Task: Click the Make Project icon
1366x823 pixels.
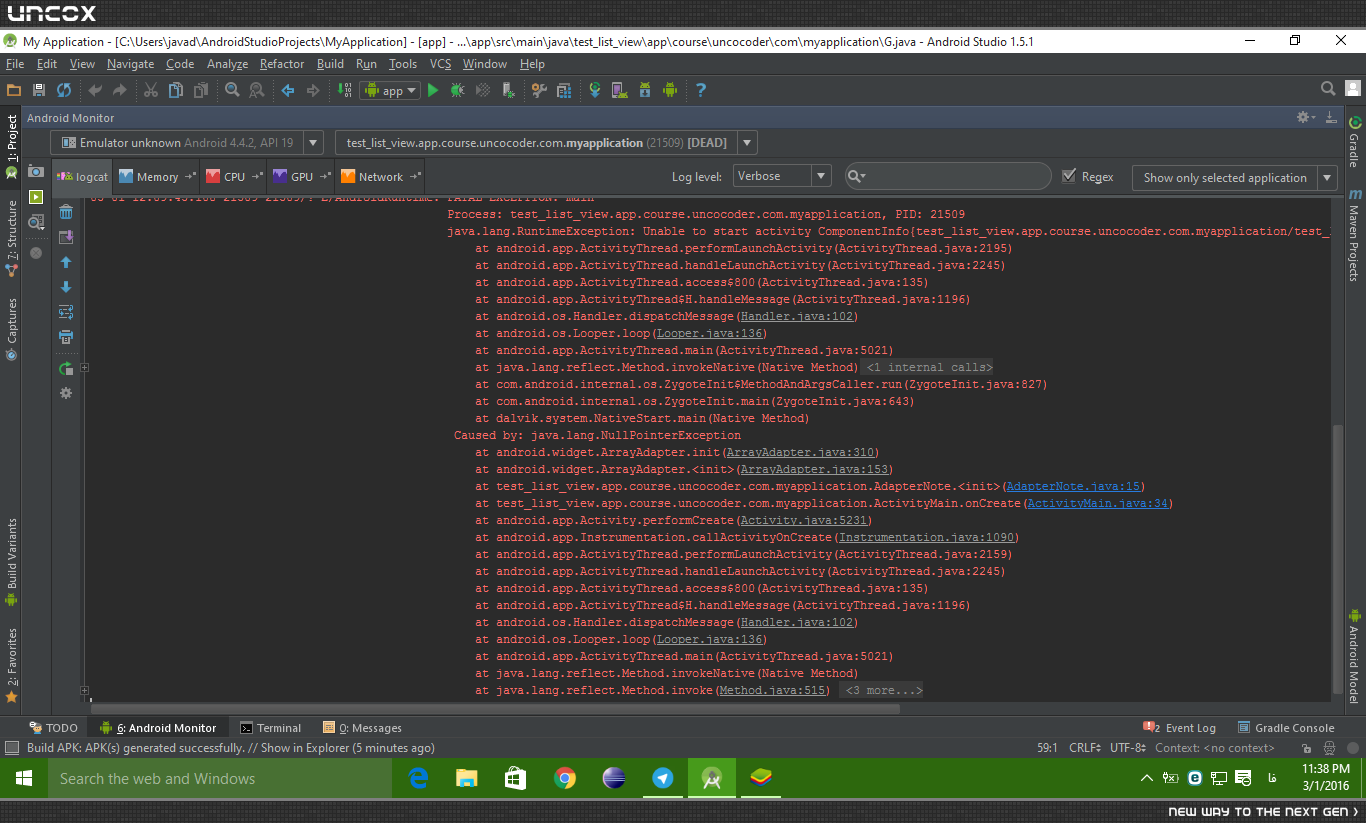Action: [345, 90]
